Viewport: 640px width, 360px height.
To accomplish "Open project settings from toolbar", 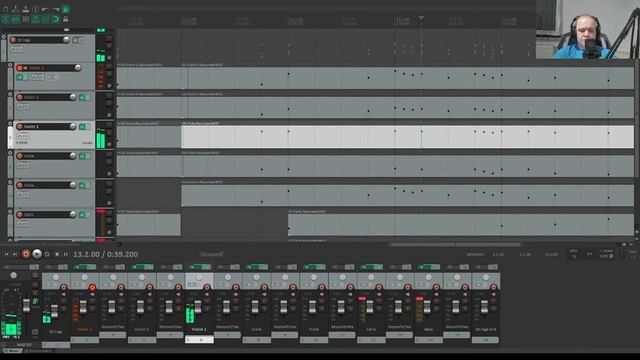I will click(x=36, y=9).
